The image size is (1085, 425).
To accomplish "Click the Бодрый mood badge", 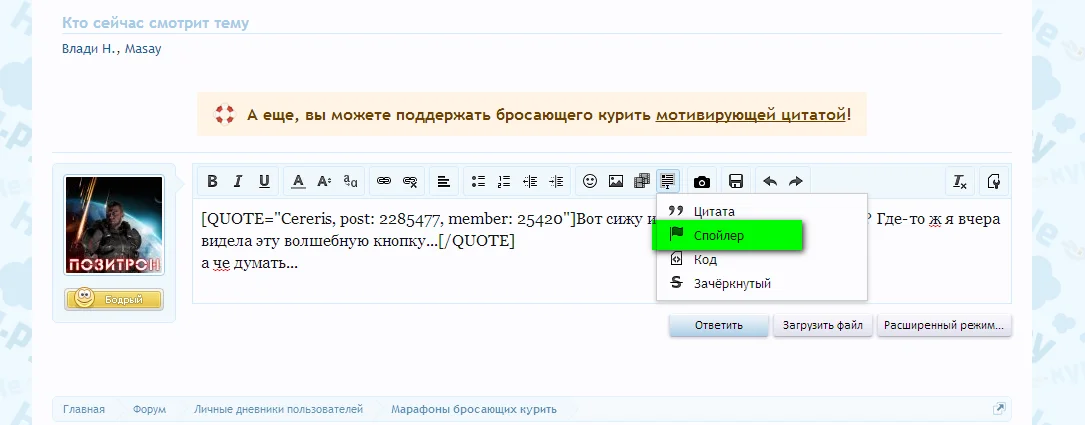I will coord(114,299).
